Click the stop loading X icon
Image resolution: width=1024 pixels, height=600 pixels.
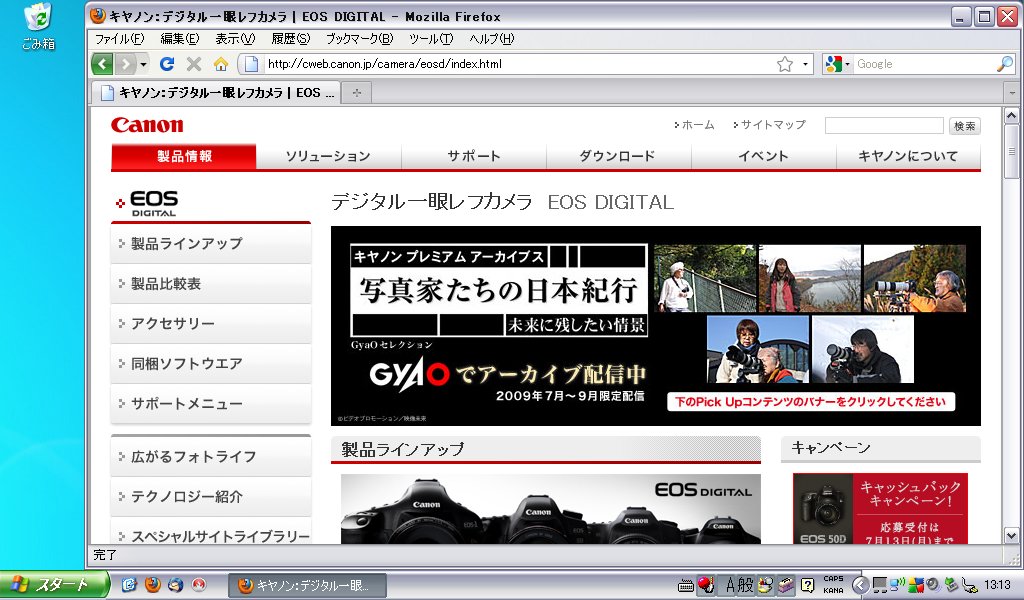(193, 64)
